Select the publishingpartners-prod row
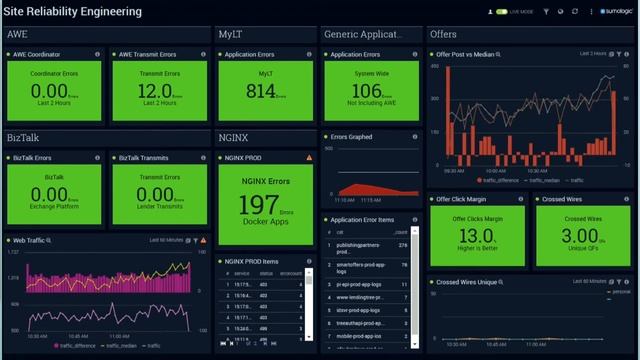Image resolution: width=640 pixels, height=360 pixels. click(367, 248)
